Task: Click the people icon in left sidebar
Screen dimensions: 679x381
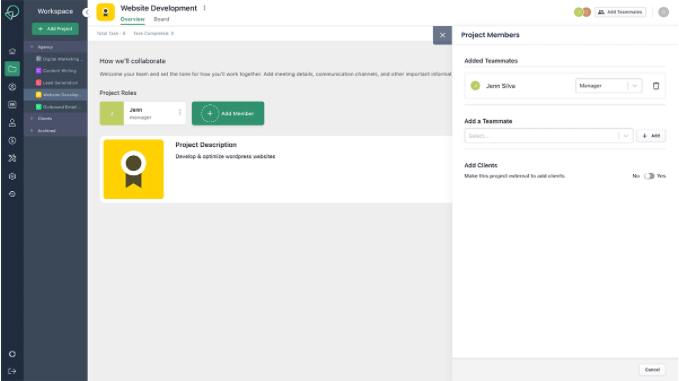Action: point(12,123)
